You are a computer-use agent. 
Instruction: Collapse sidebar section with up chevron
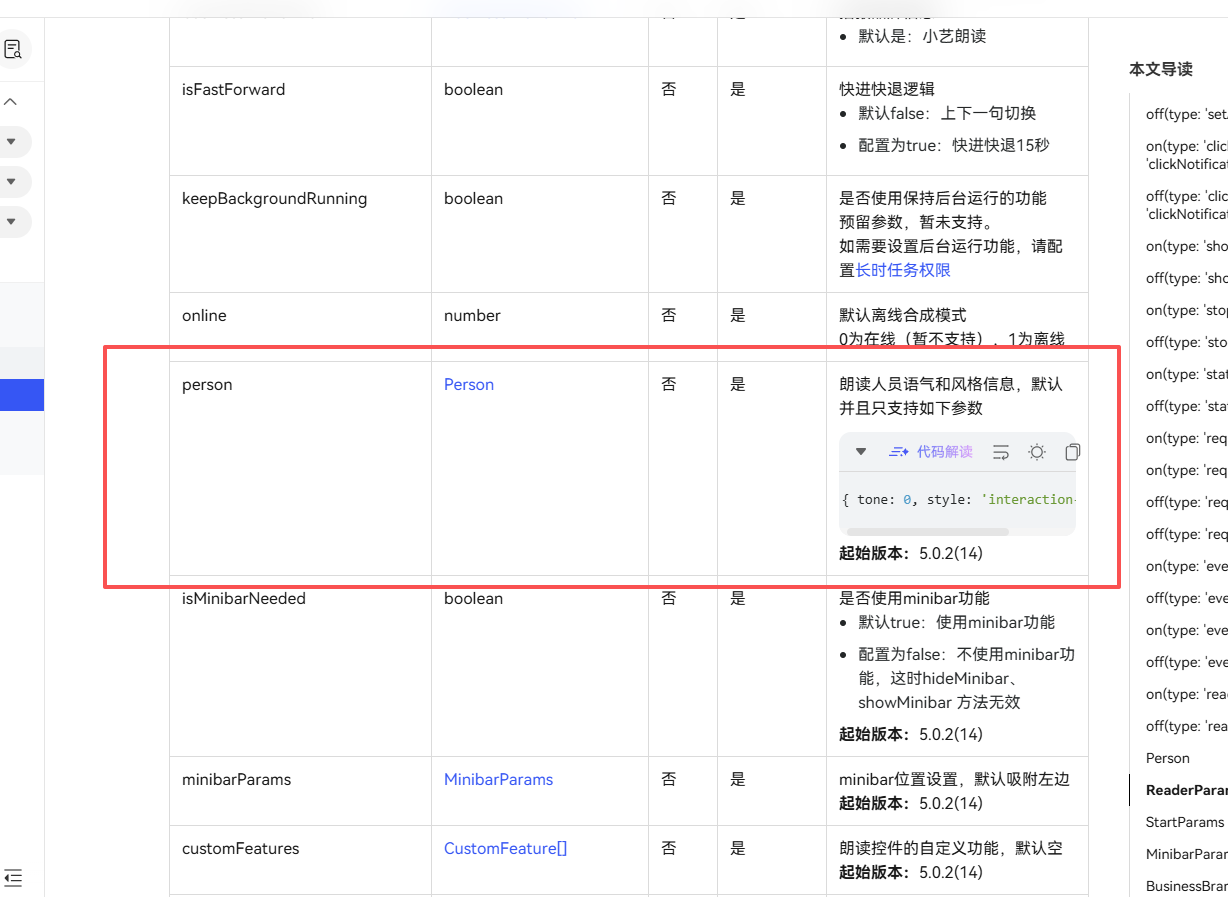(11, 102)
